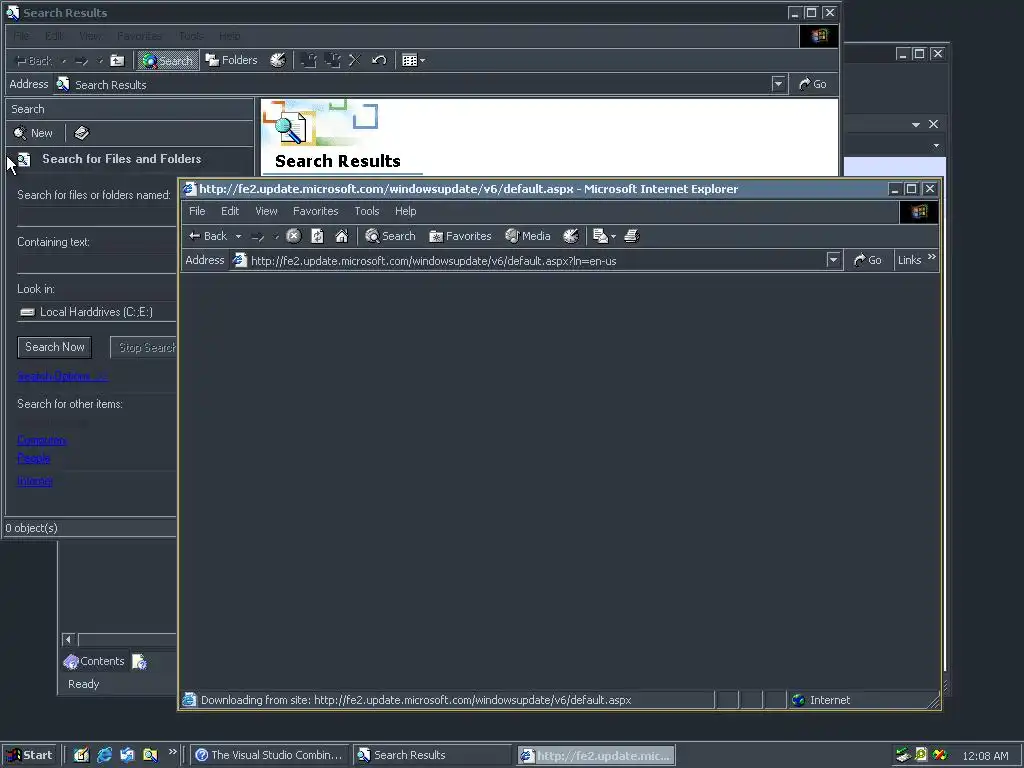Open the Edit menu in Internet Explorer

(230, 211)
